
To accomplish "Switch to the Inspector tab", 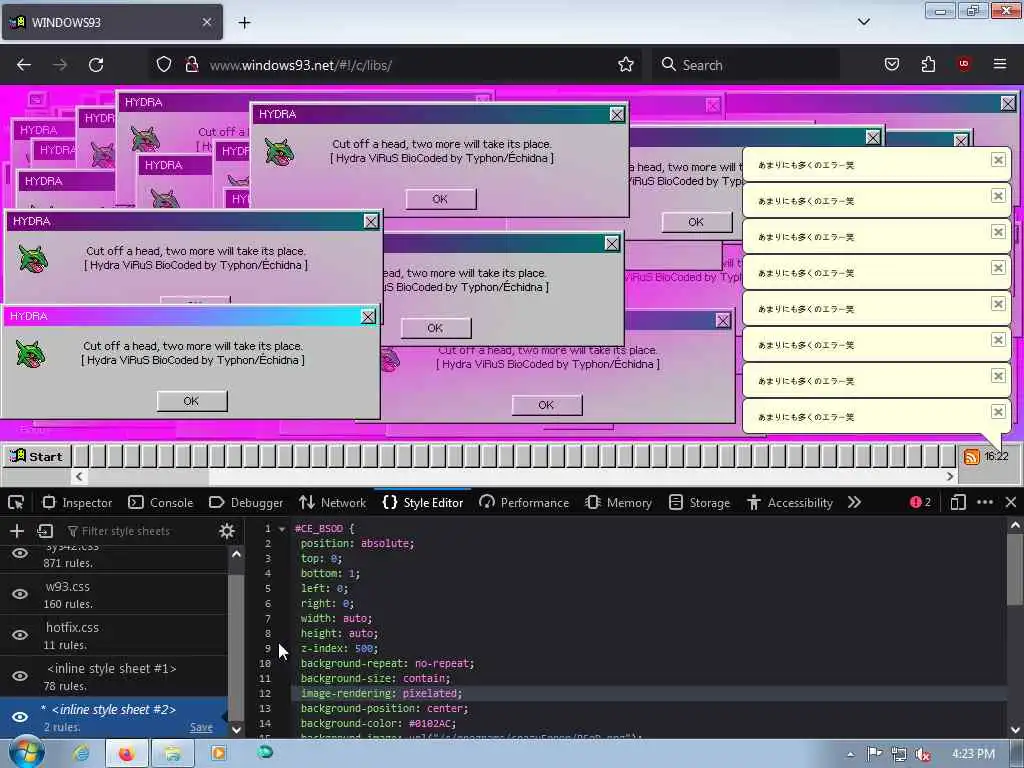I will pyautogui.click(x=77, y=502).
